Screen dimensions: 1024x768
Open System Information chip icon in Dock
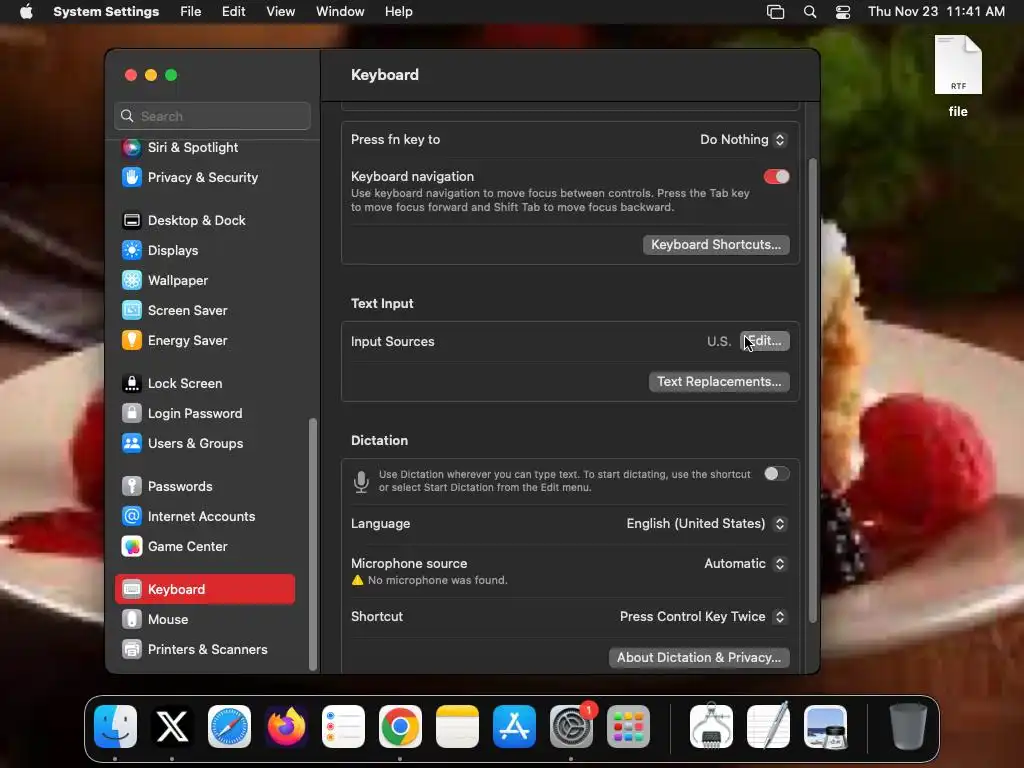(x=711, y=726)
